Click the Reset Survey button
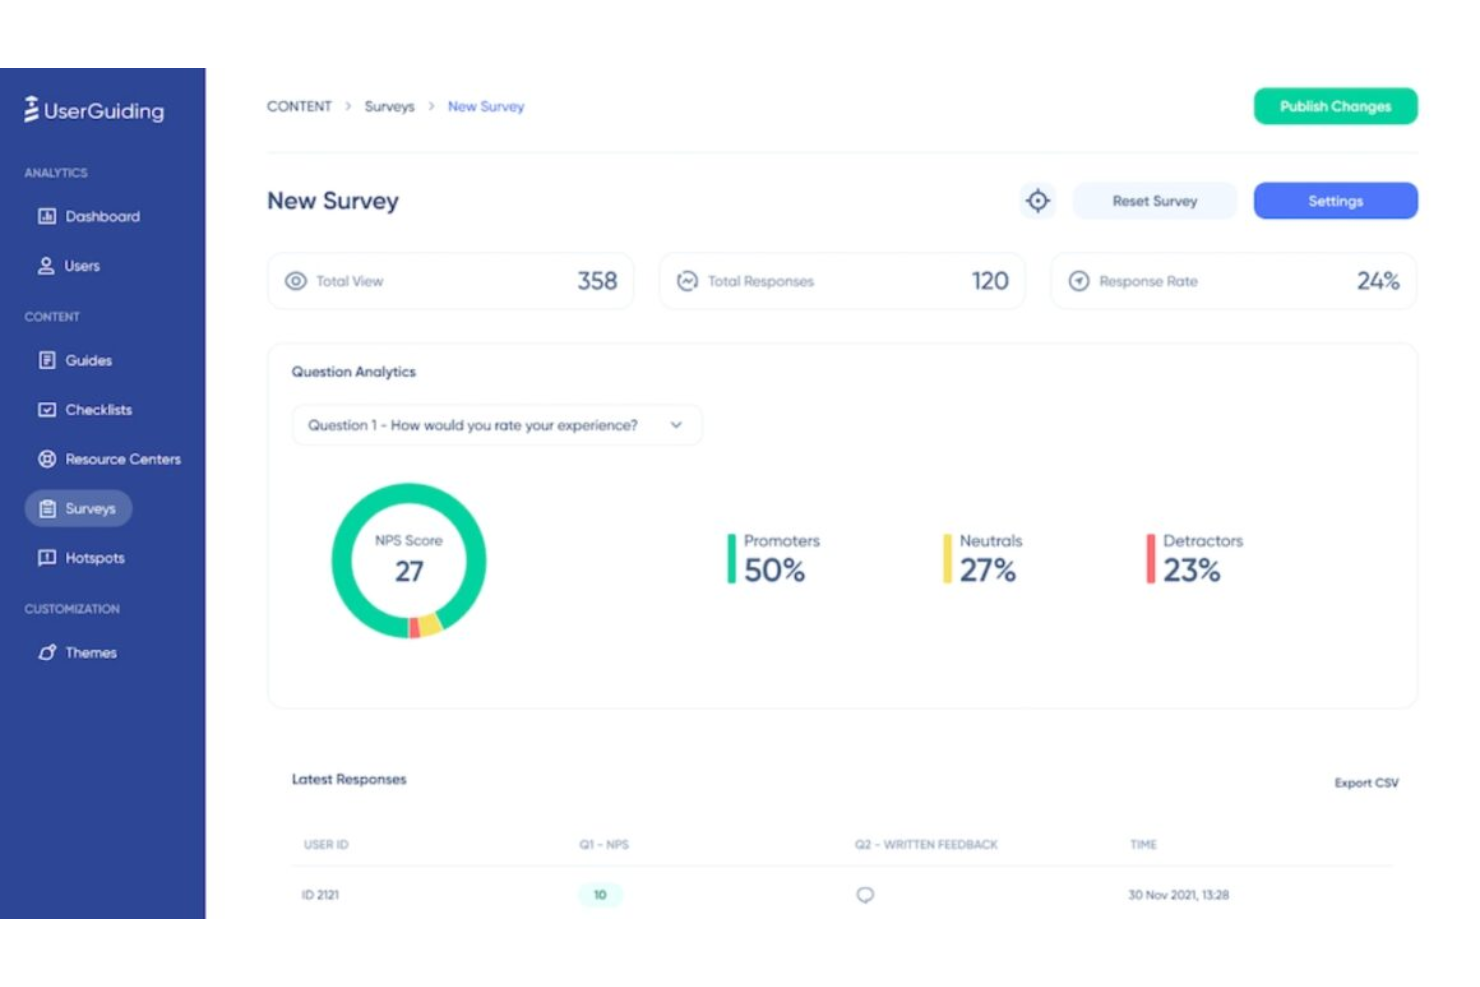Screen dimensions: 1480x987 (1154, 201)
